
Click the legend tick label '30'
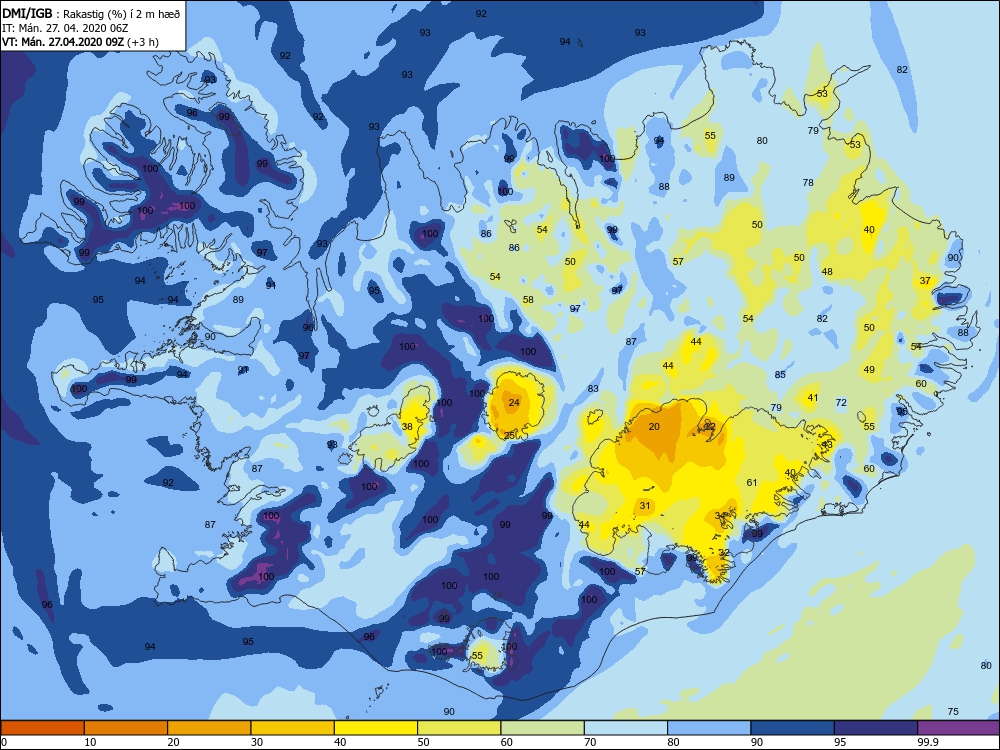point(257,742)
